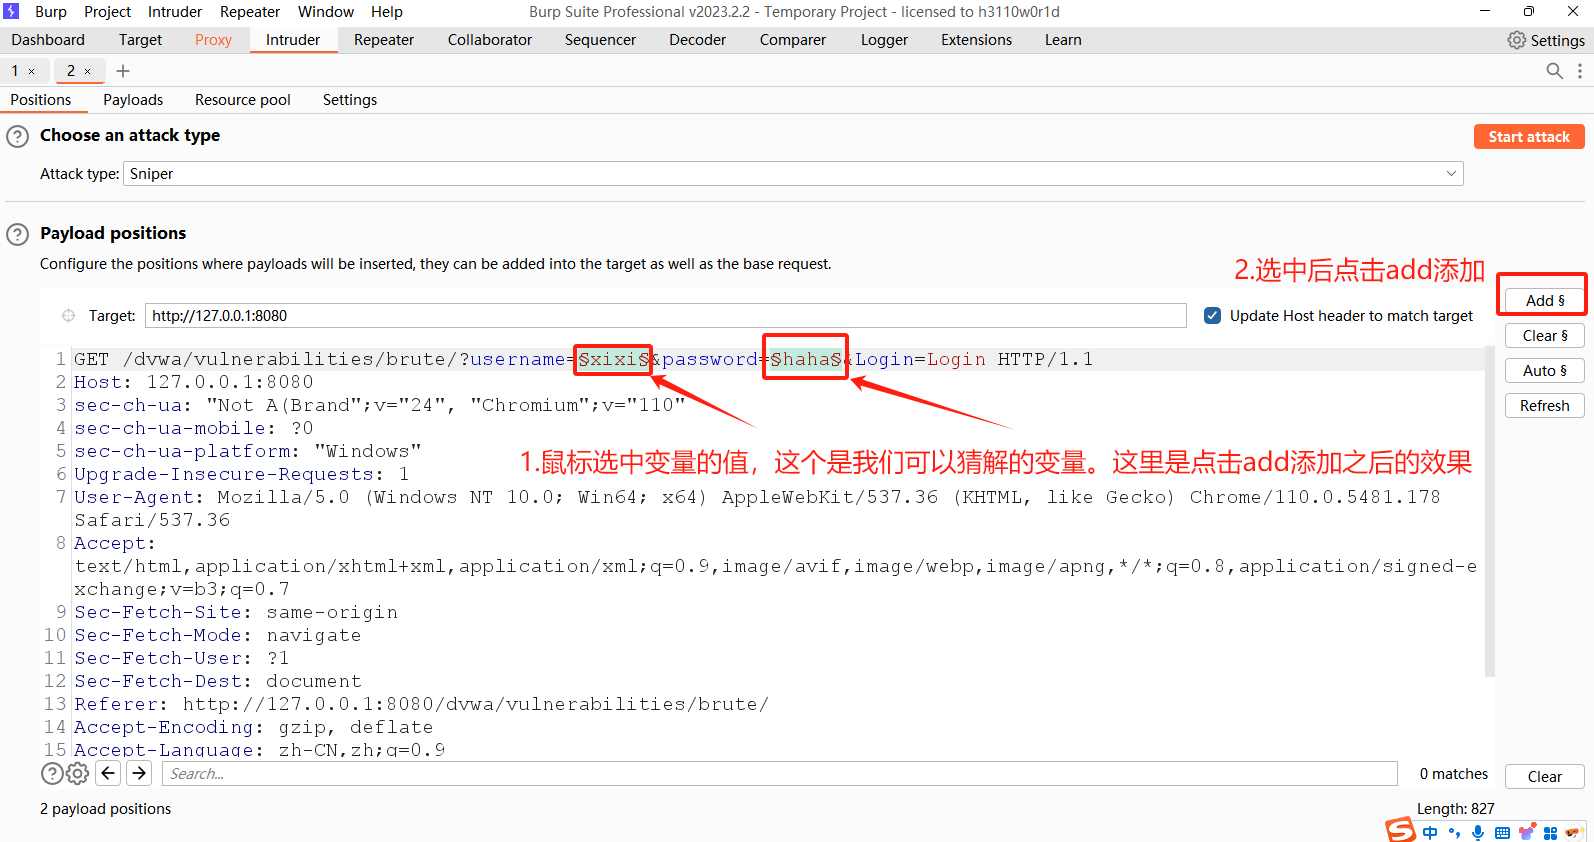Click the Host: 127.0.0.1:8080 line
Viewport: 1594px width, 842px height.
[194, 382]
